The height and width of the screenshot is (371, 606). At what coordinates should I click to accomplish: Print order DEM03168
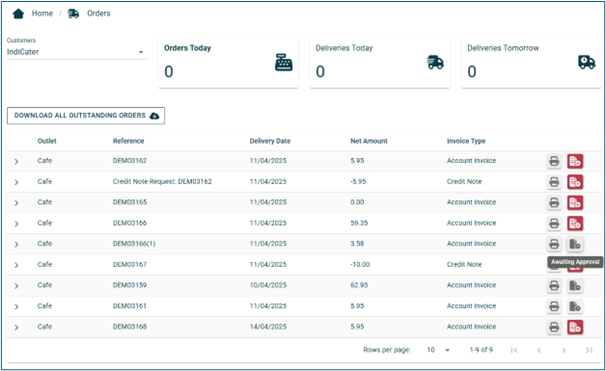[x=554, y=327]
